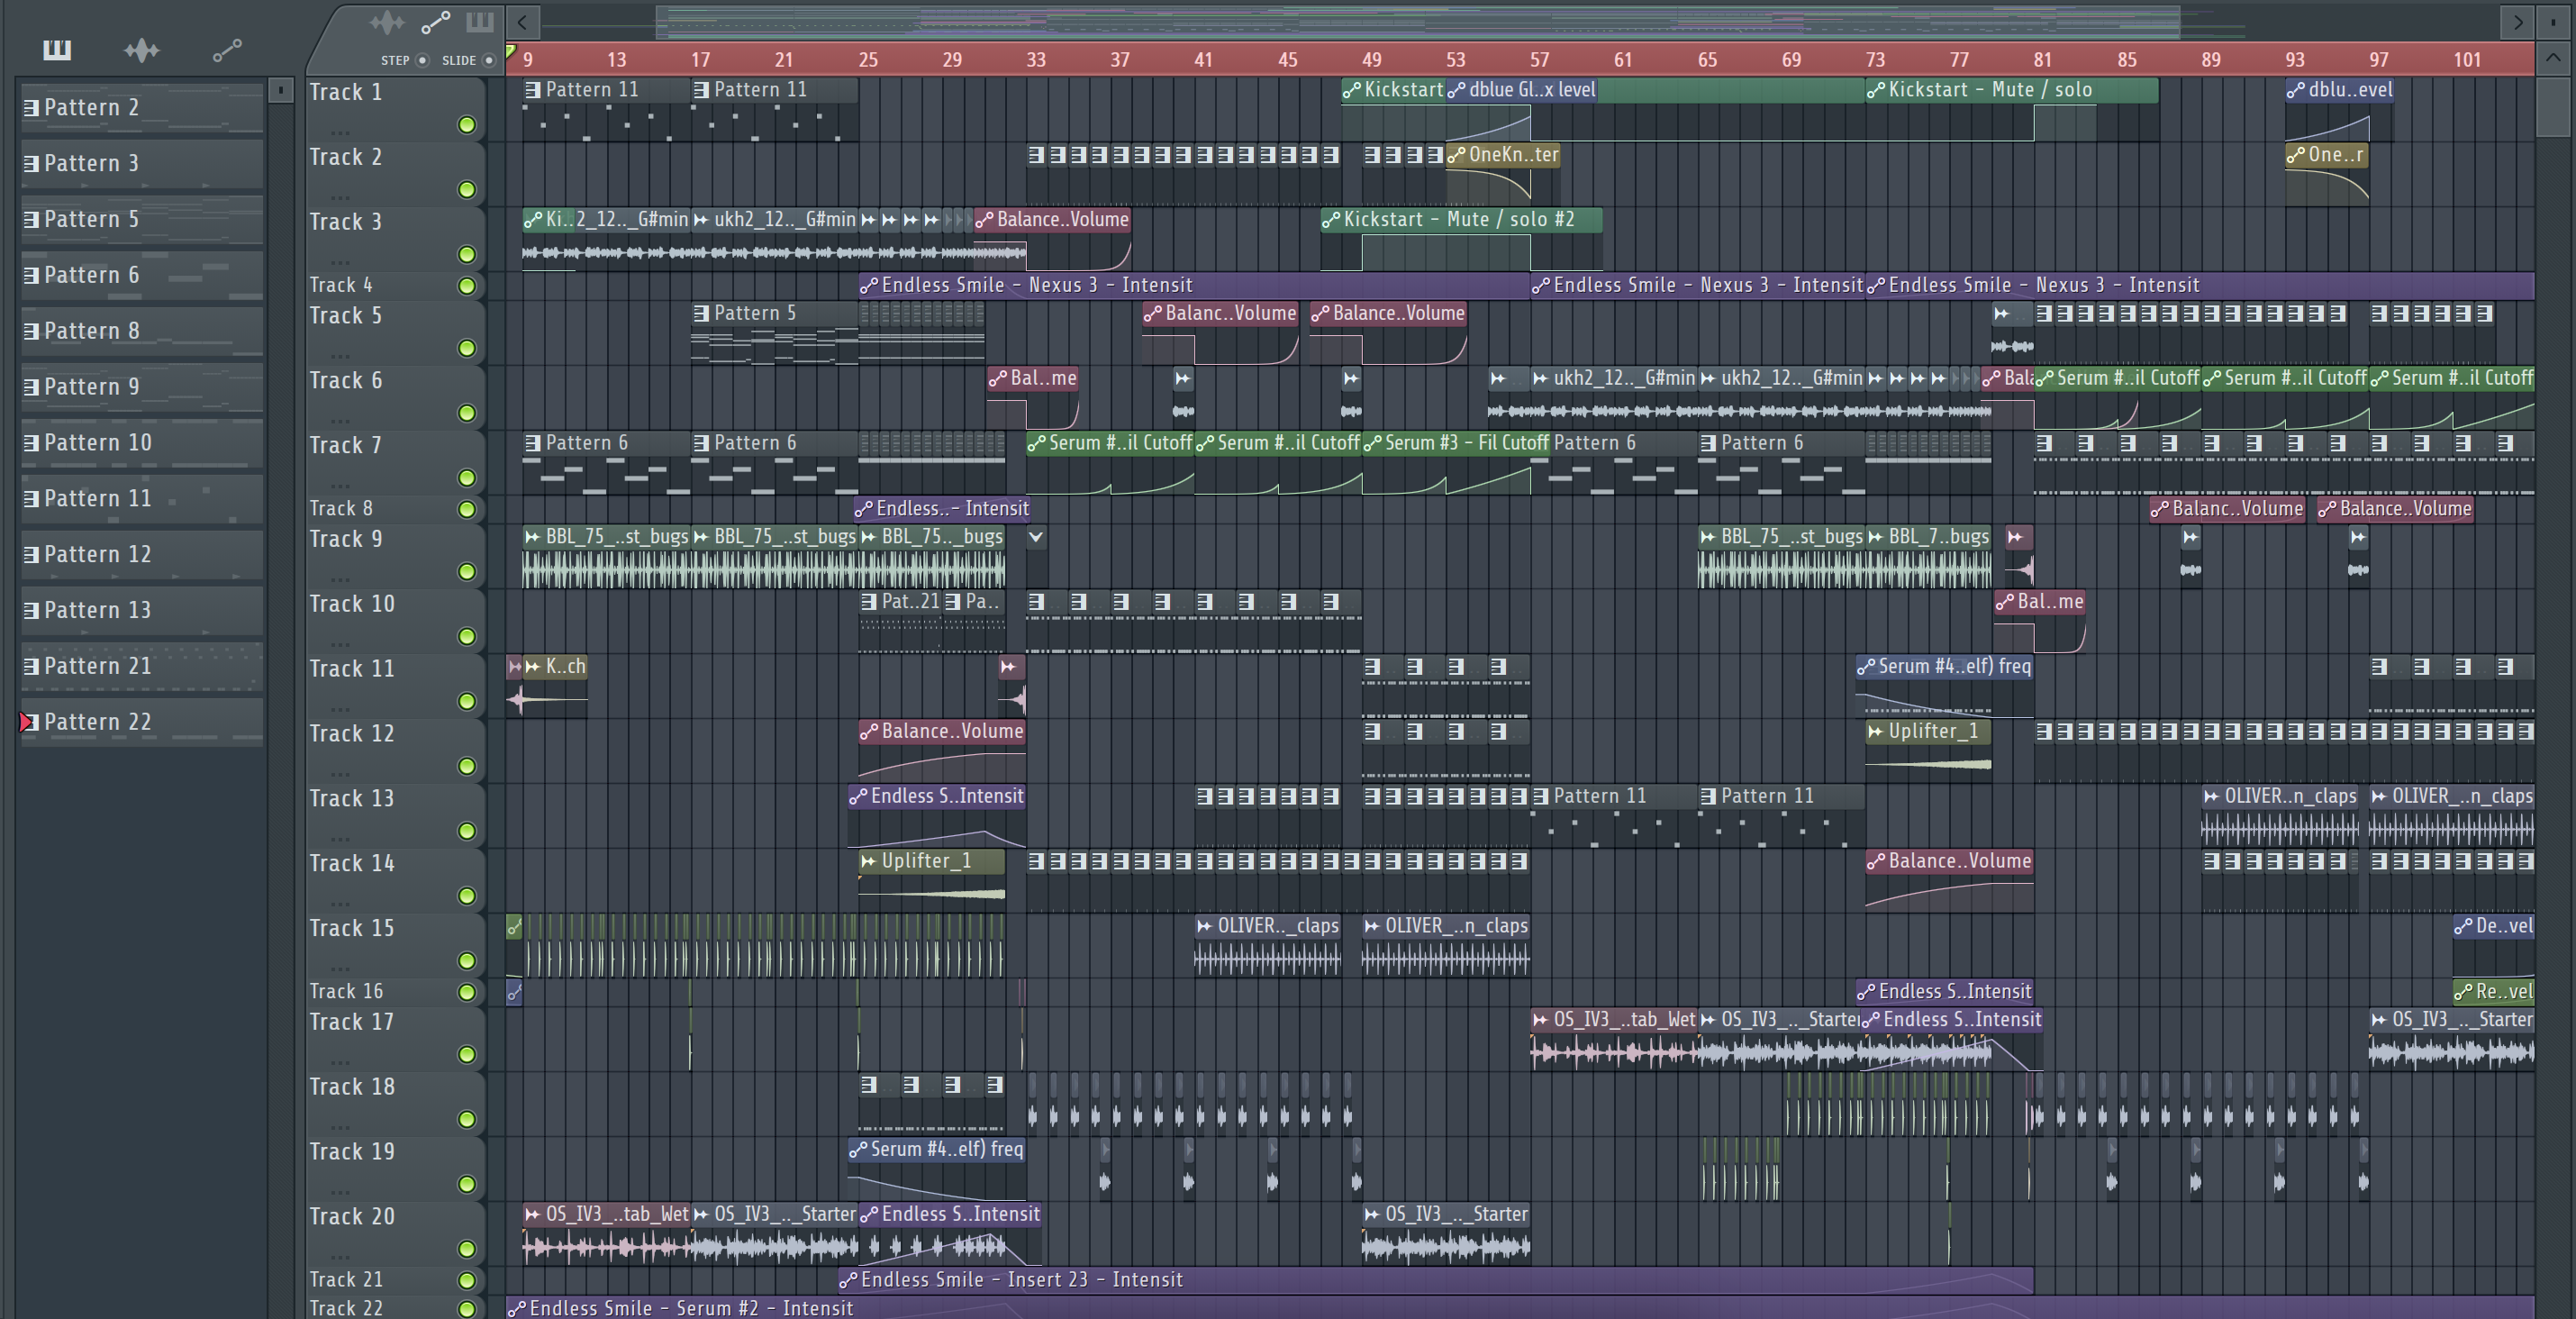Enable STEP editing mode
2576x1319 pixels.
(422, 60)
